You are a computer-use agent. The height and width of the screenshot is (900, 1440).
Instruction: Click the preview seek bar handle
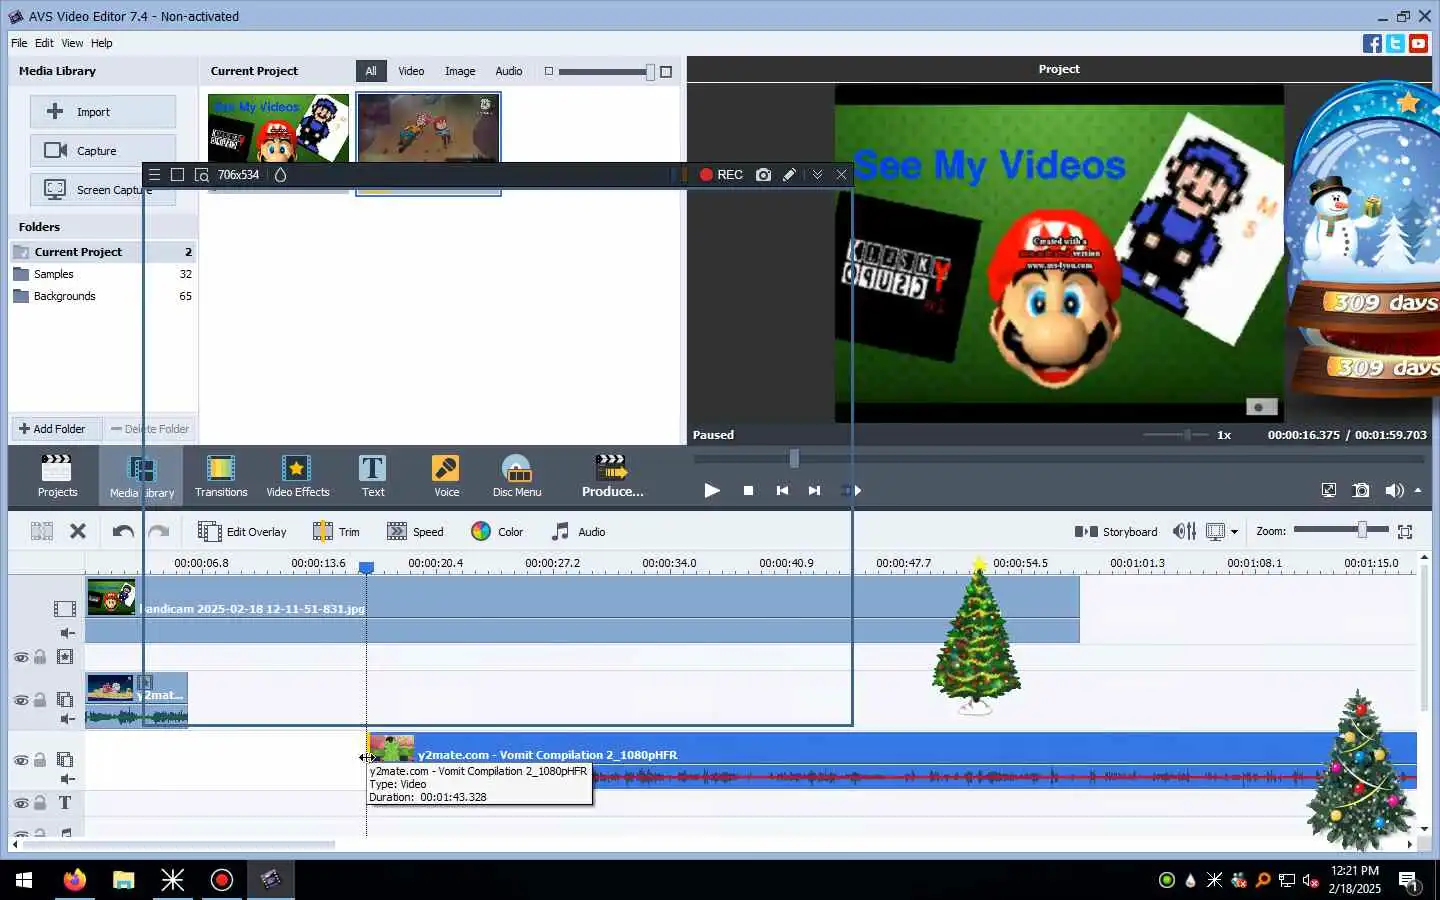coord(794,458)
